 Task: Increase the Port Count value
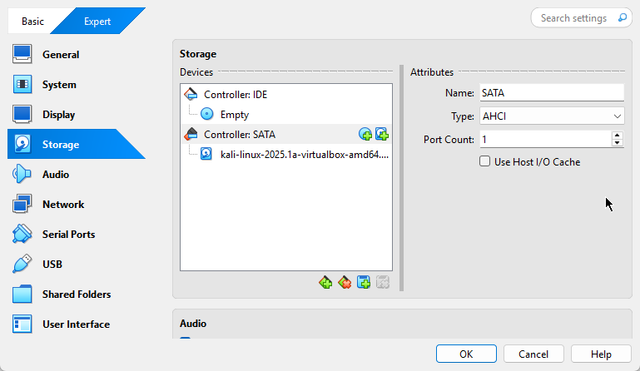coord(617,136)
